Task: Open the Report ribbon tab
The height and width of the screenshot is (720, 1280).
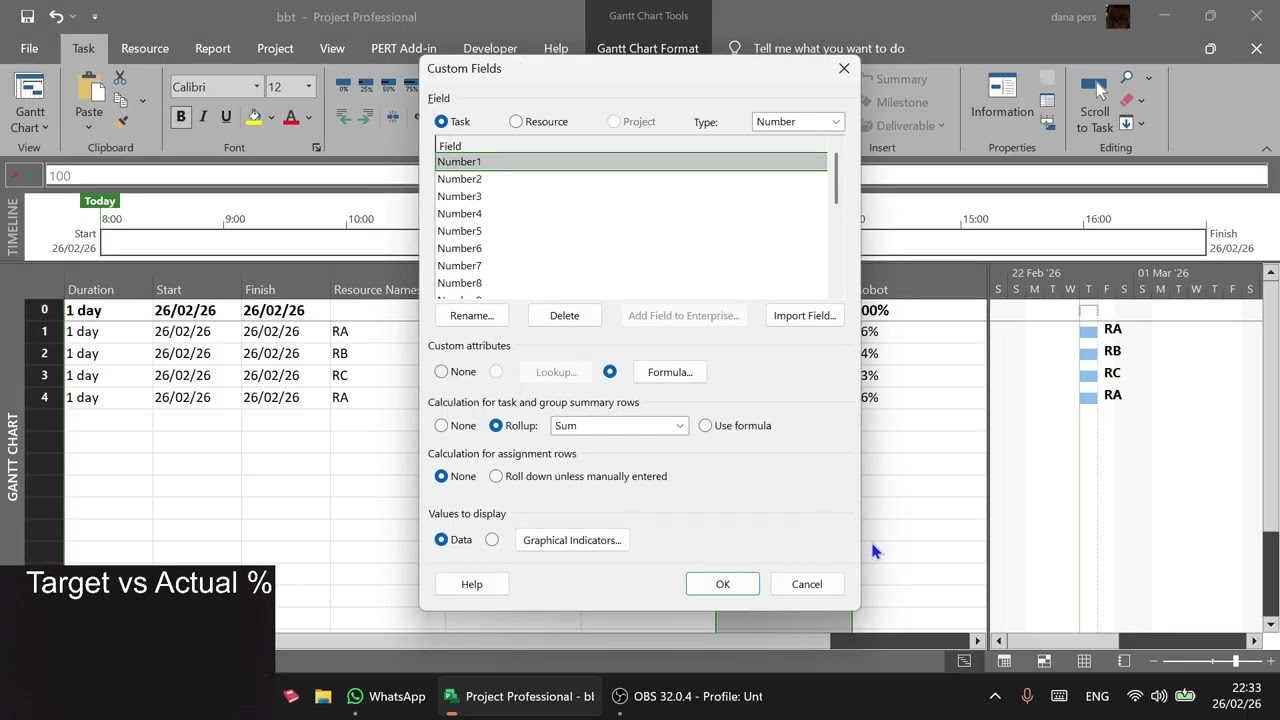Action: [213, 48]
